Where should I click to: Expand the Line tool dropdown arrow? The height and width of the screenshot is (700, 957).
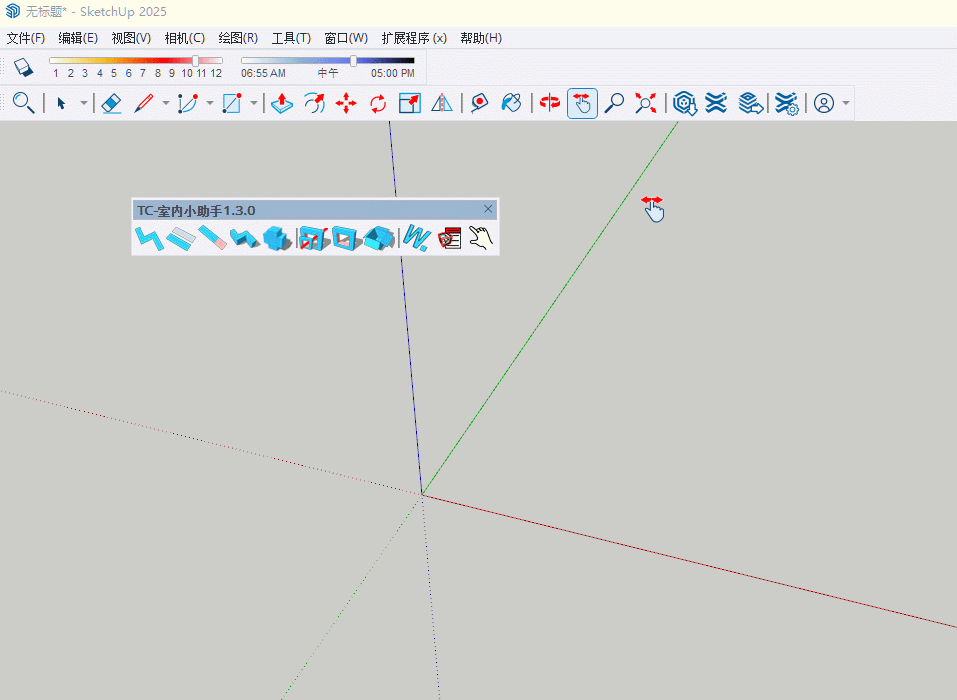[165, 103]
